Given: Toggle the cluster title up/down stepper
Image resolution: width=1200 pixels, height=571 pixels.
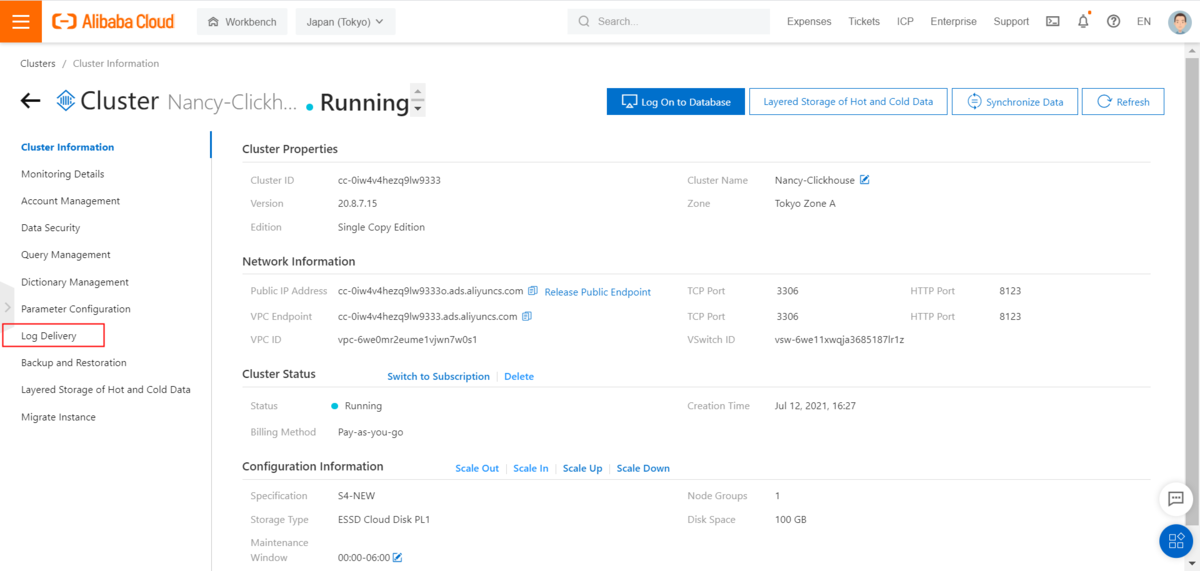Looking at the screenshot, I should pos(418,100).
